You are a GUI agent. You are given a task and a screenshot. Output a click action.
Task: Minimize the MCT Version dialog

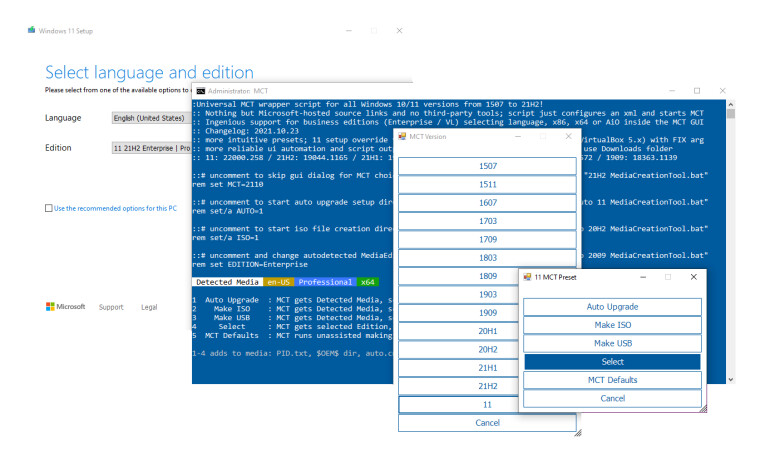tap(517, 136)
